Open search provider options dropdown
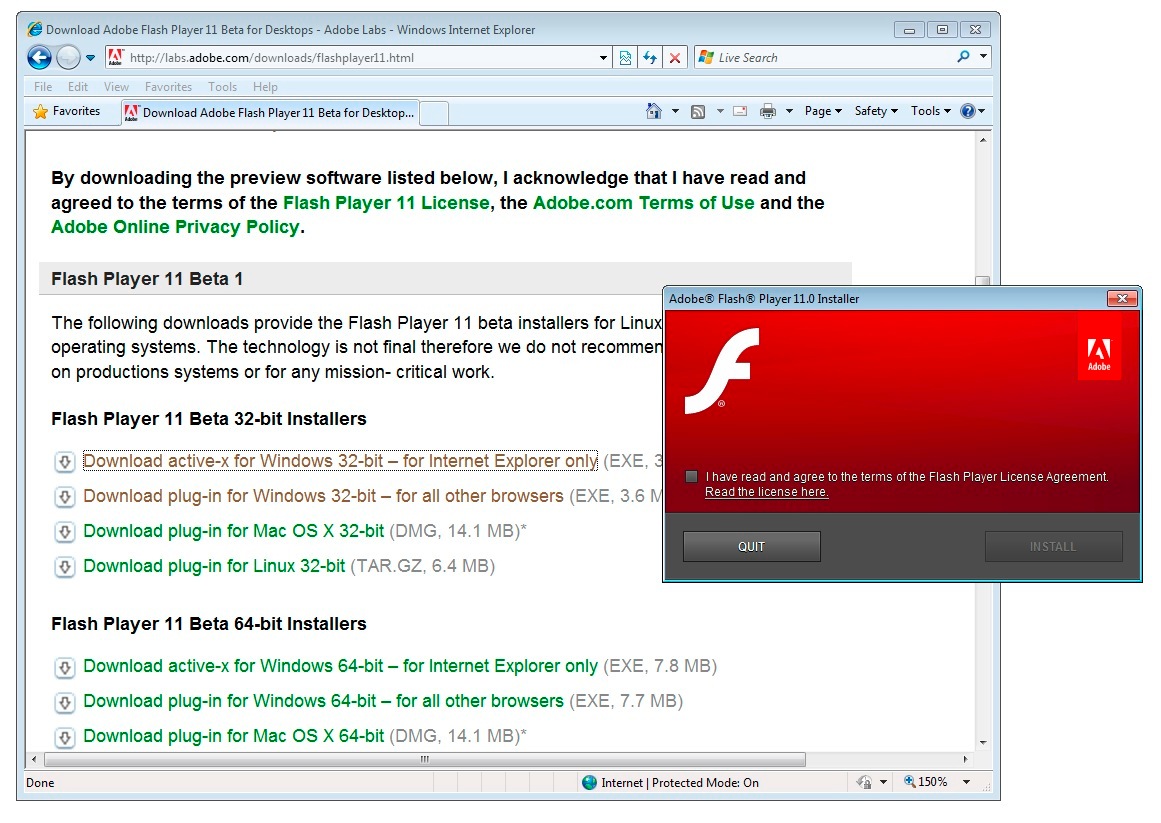 983,57
